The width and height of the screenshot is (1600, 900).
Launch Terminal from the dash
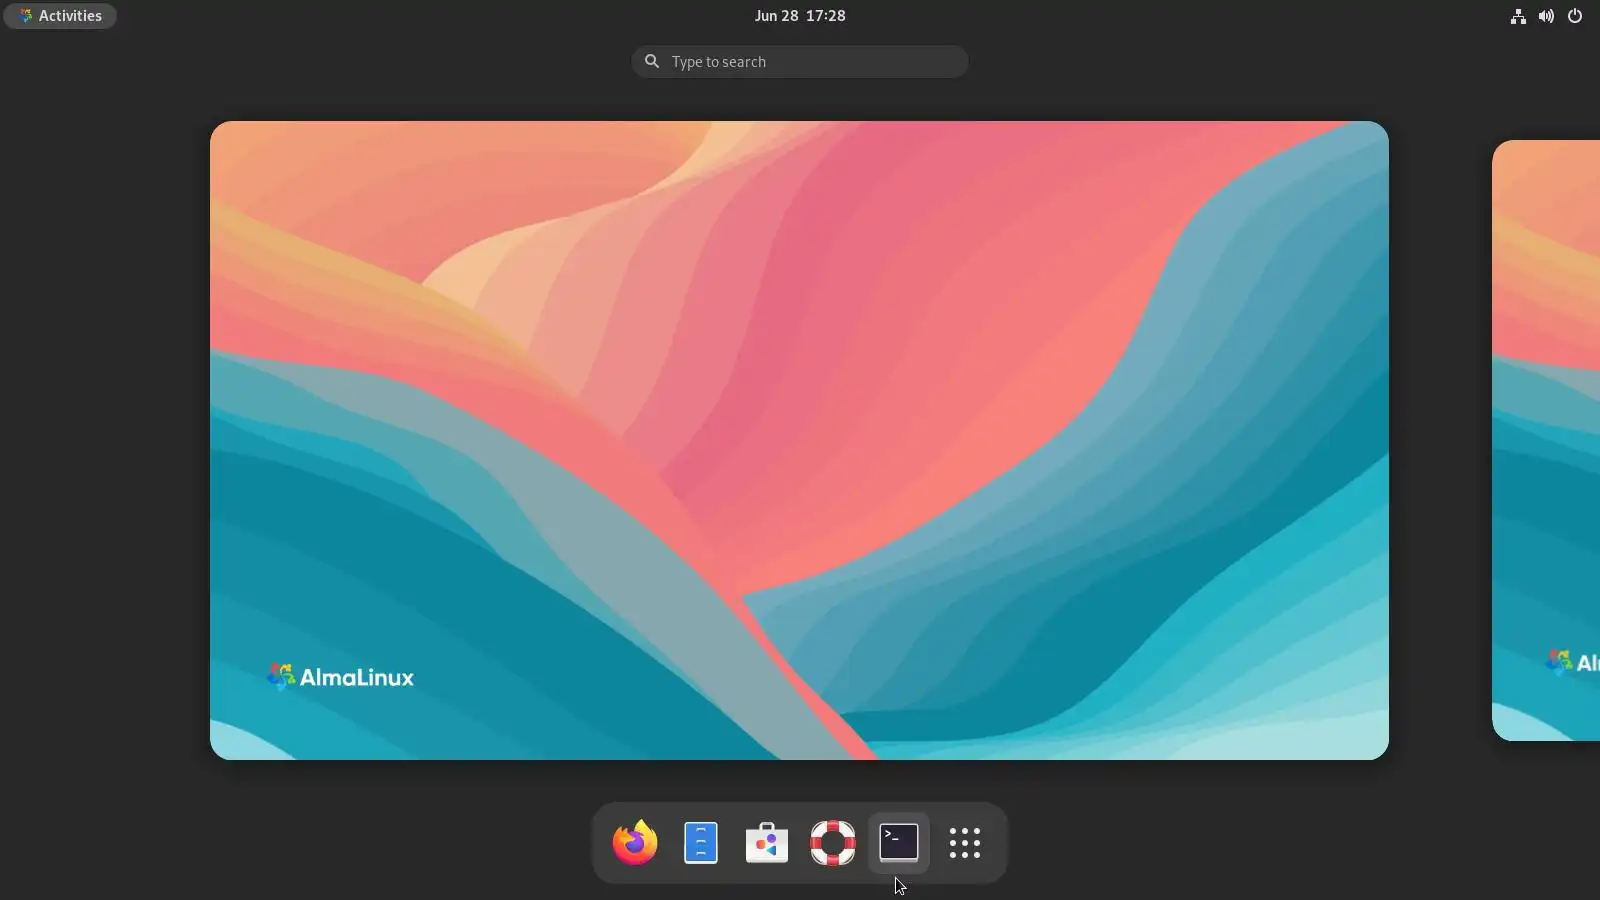coord(899,843)
